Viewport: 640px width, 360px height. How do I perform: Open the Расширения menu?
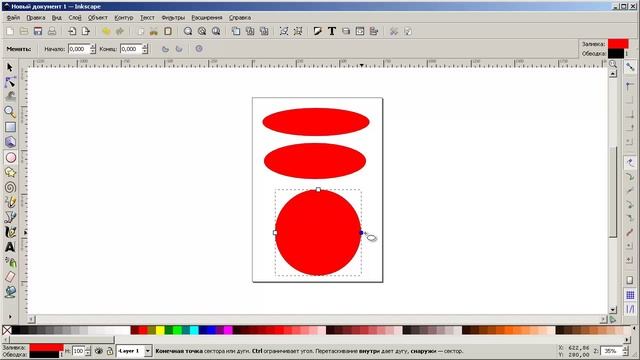click(207, 18)
